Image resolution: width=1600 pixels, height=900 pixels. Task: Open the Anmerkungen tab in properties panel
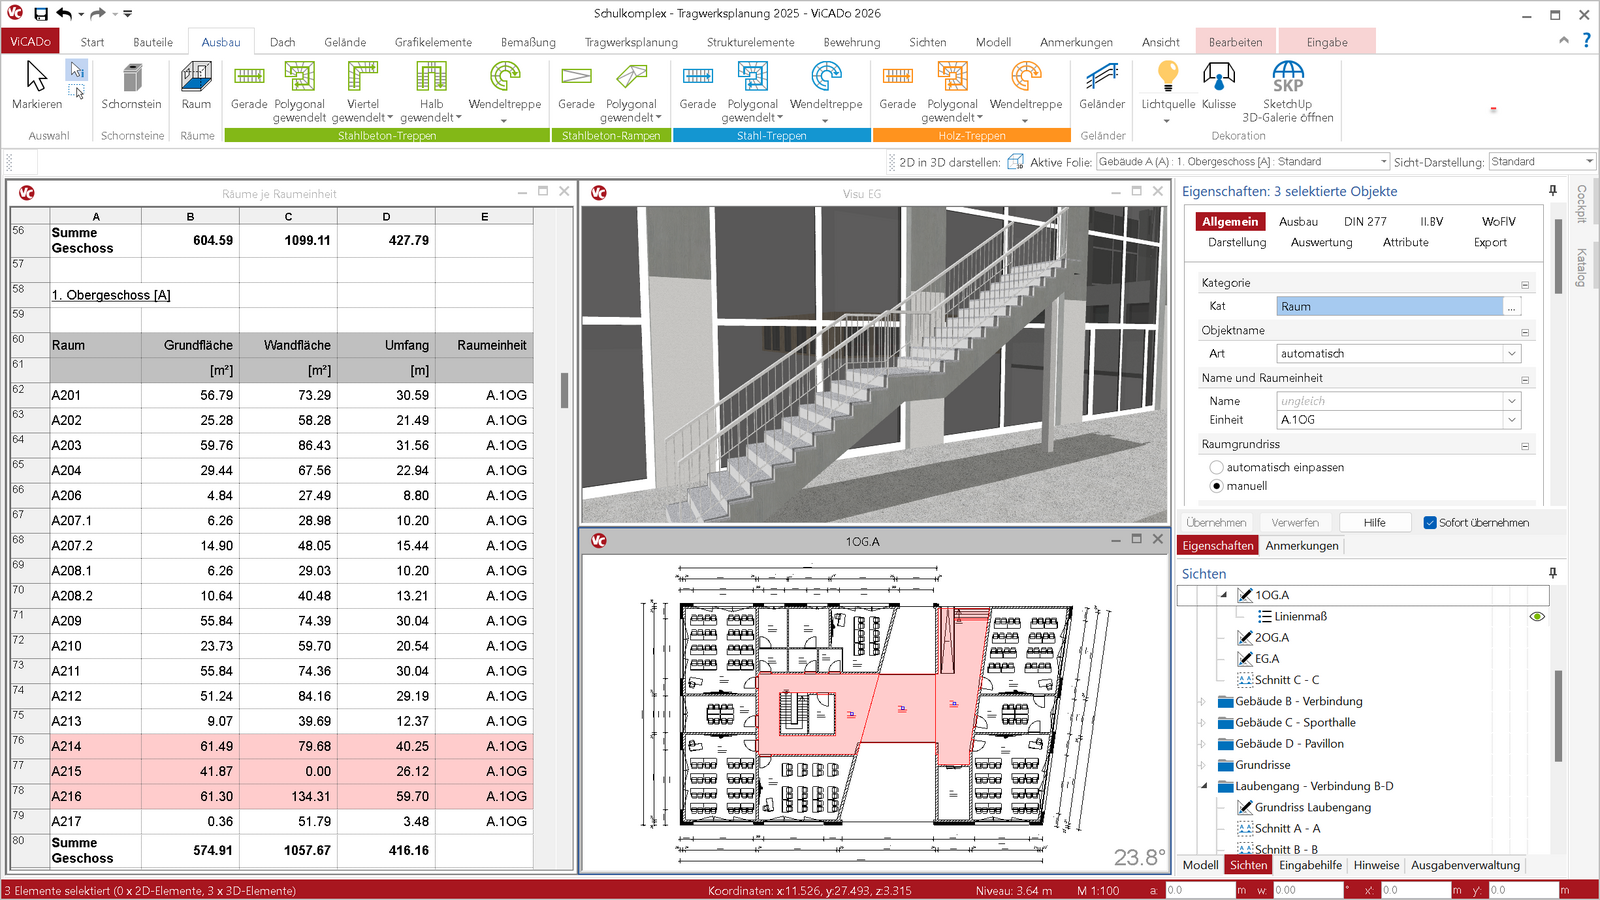click(1301, 546)
